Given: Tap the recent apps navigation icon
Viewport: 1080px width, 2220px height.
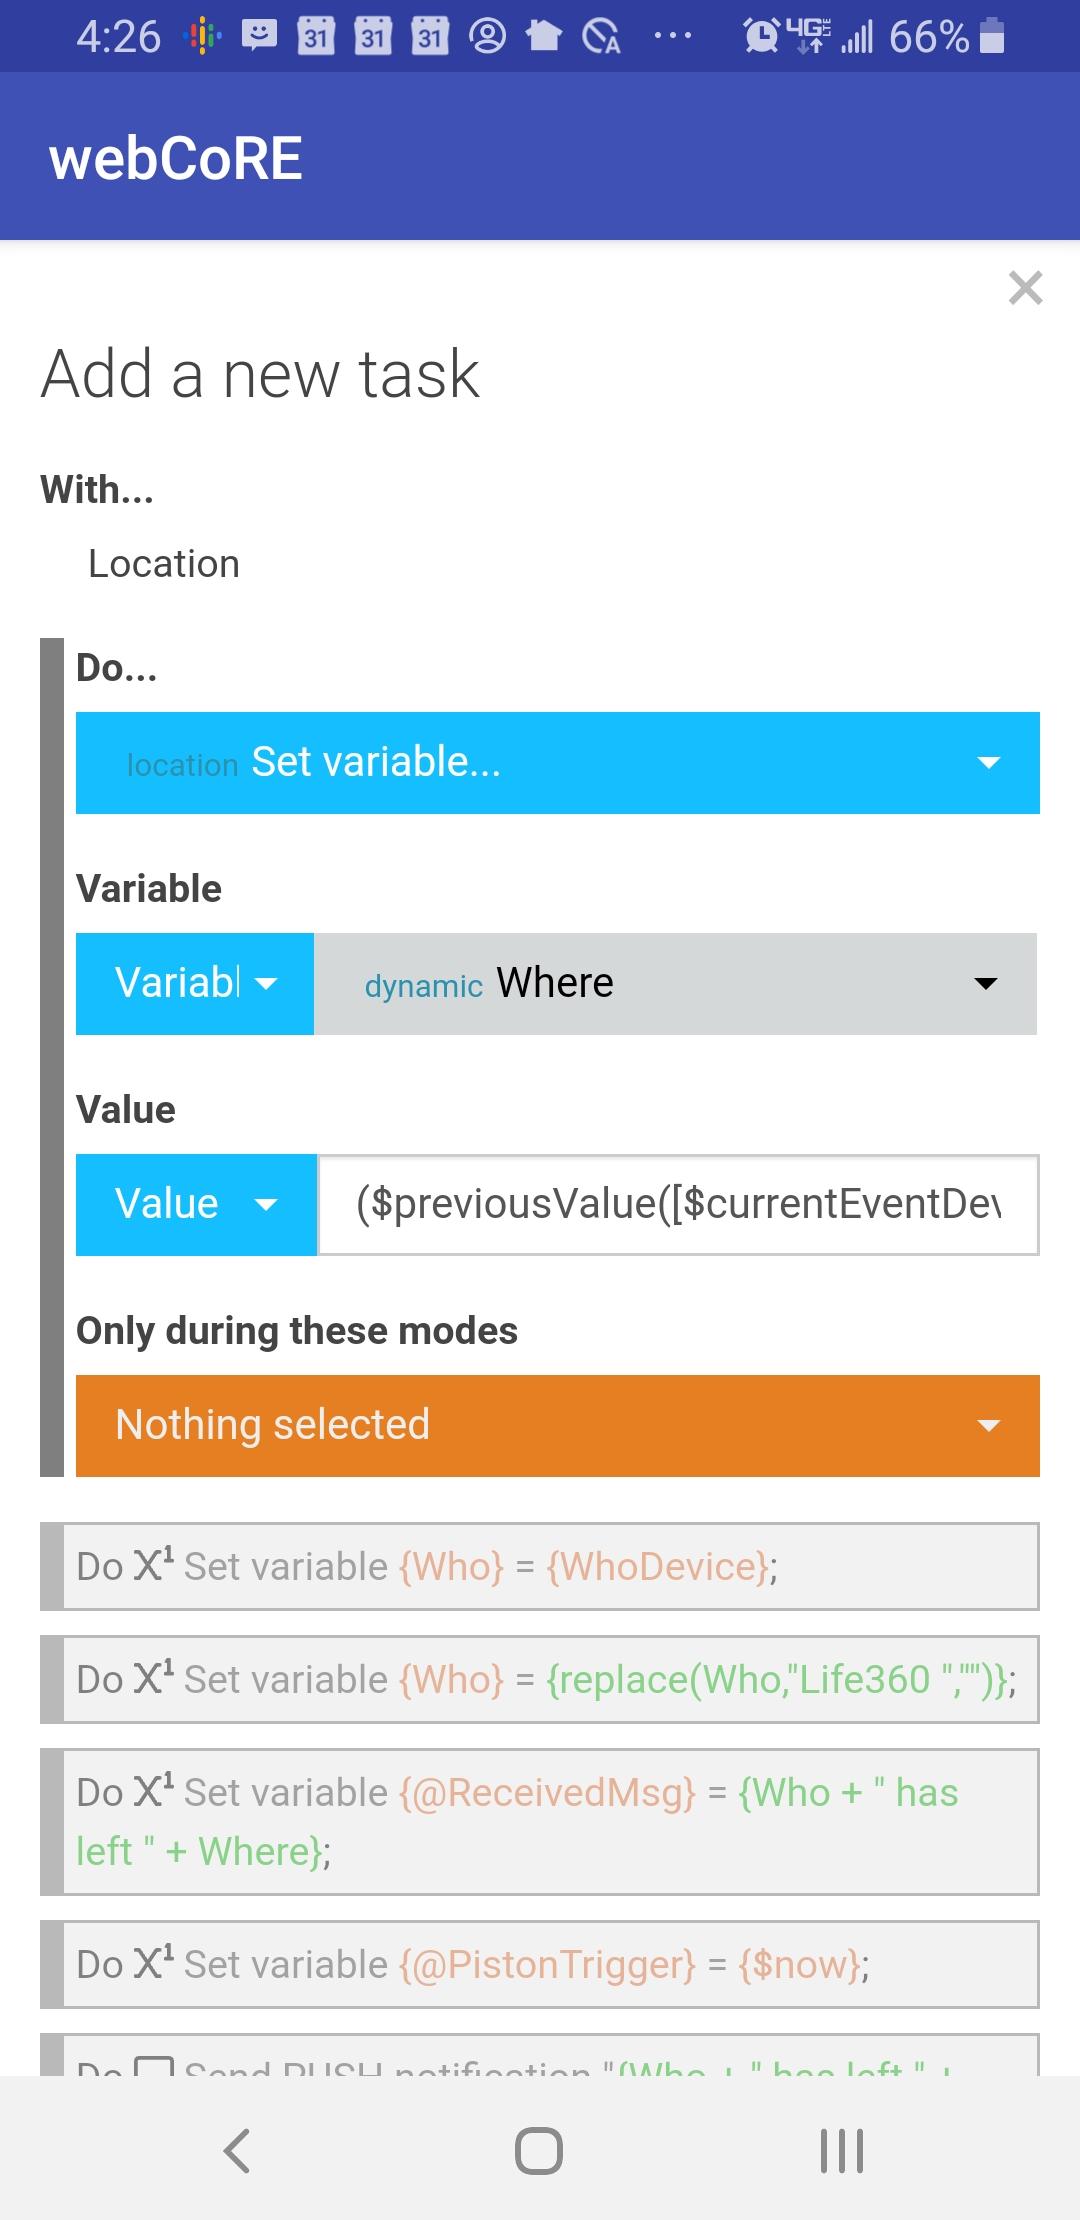Looking at the screenshot, I should pos(842,2150).
